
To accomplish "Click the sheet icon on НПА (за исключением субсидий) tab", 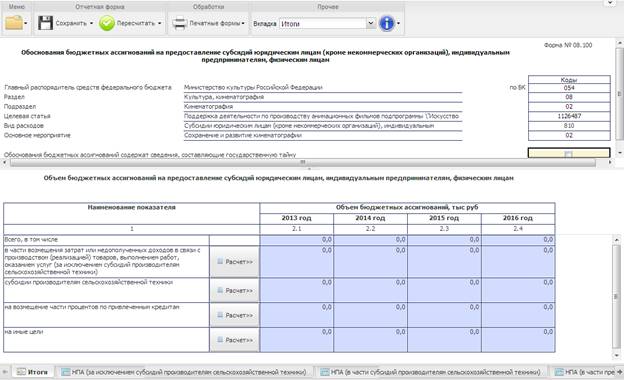I will coord(66,372).
